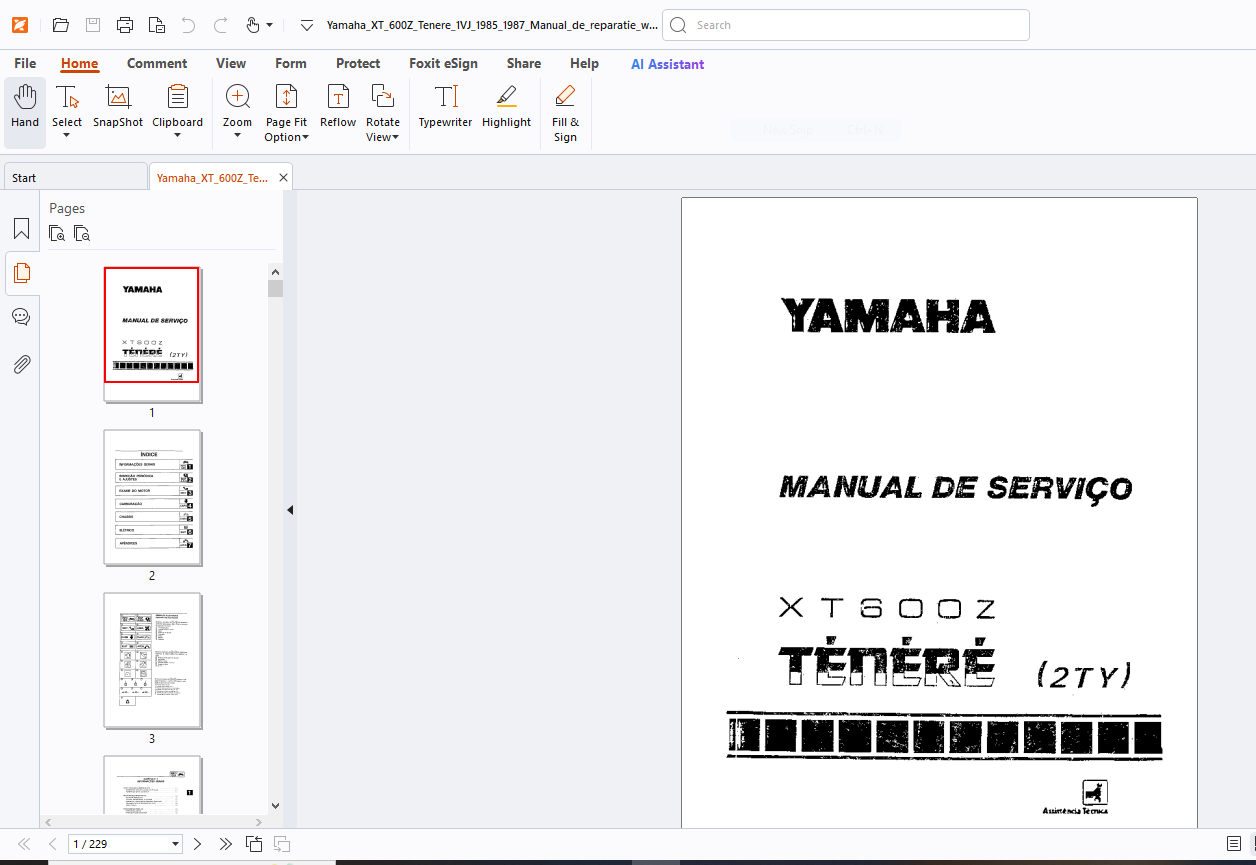Open the Form ribbon tab

(x=291, y=64)
